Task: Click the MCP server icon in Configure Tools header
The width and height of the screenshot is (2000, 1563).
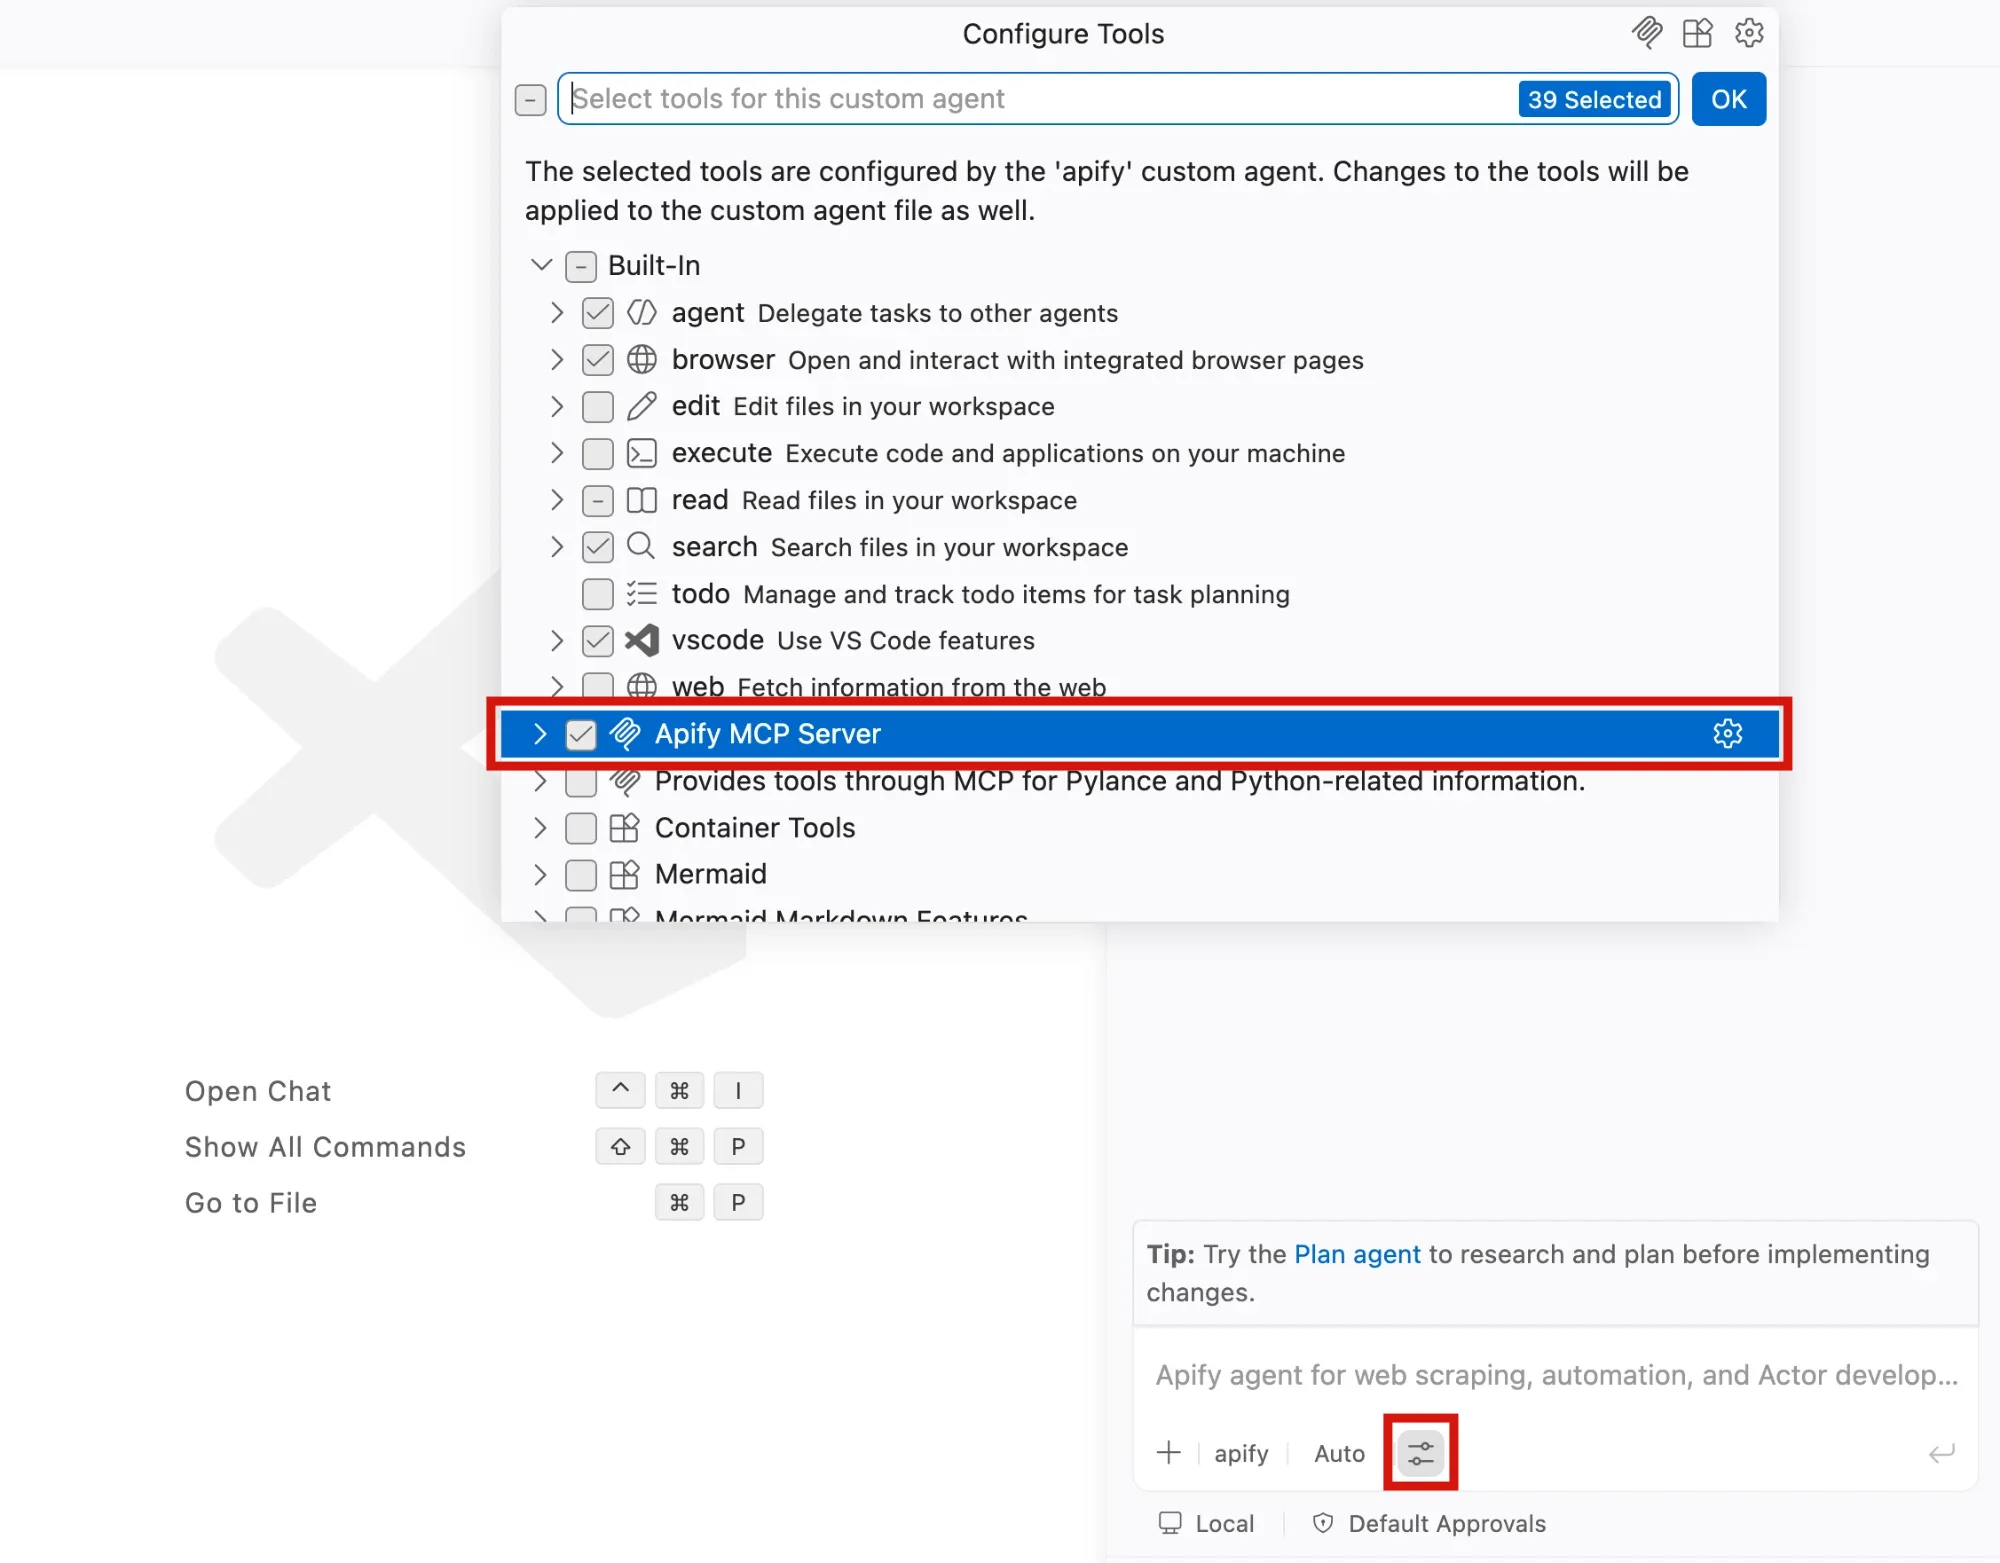Action: 1647,33
